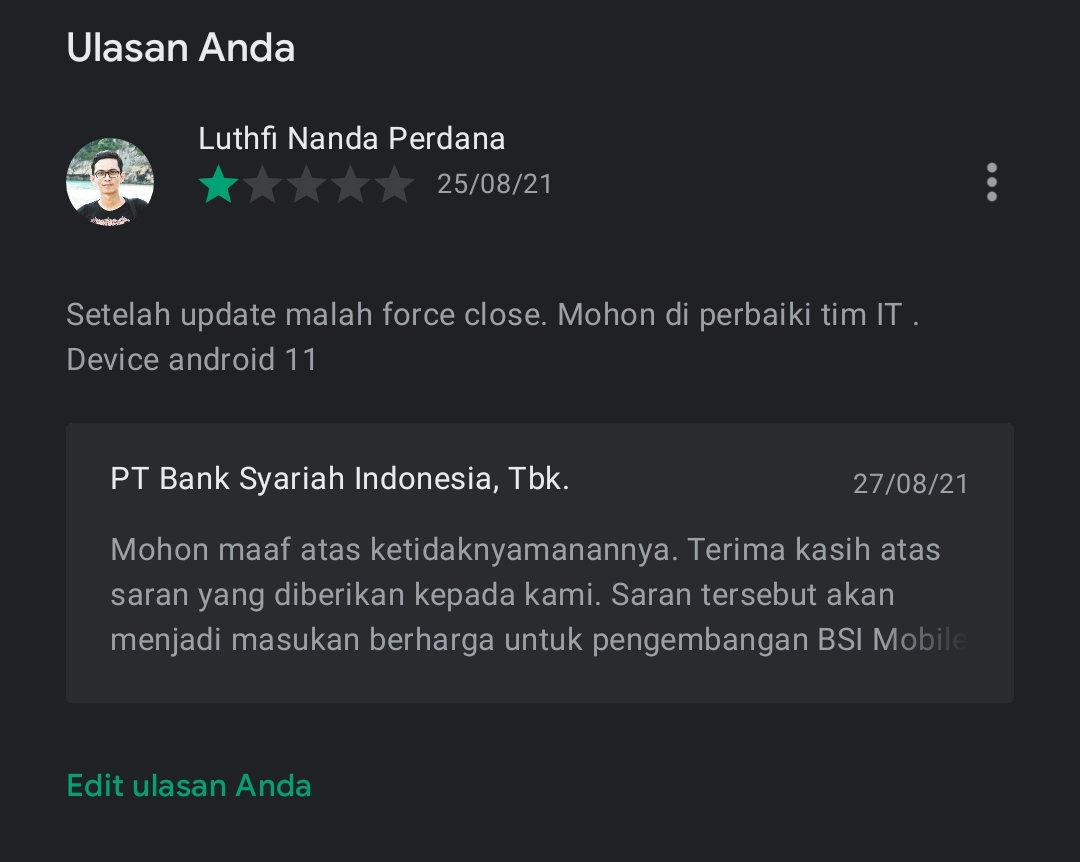This screenshot has width=1080, height=862.
Task: Open the three-dot review options menu
Action: click(991, 183)
